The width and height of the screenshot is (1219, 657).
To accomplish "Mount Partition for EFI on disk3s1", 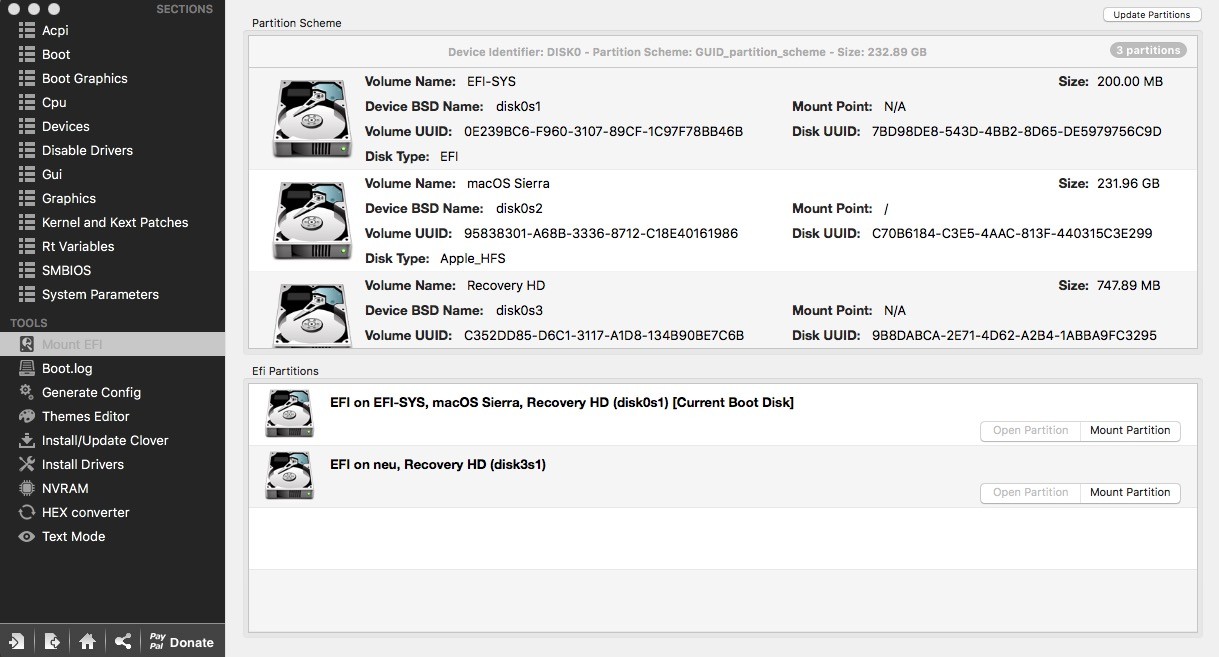I will (x=1130, y=493).
